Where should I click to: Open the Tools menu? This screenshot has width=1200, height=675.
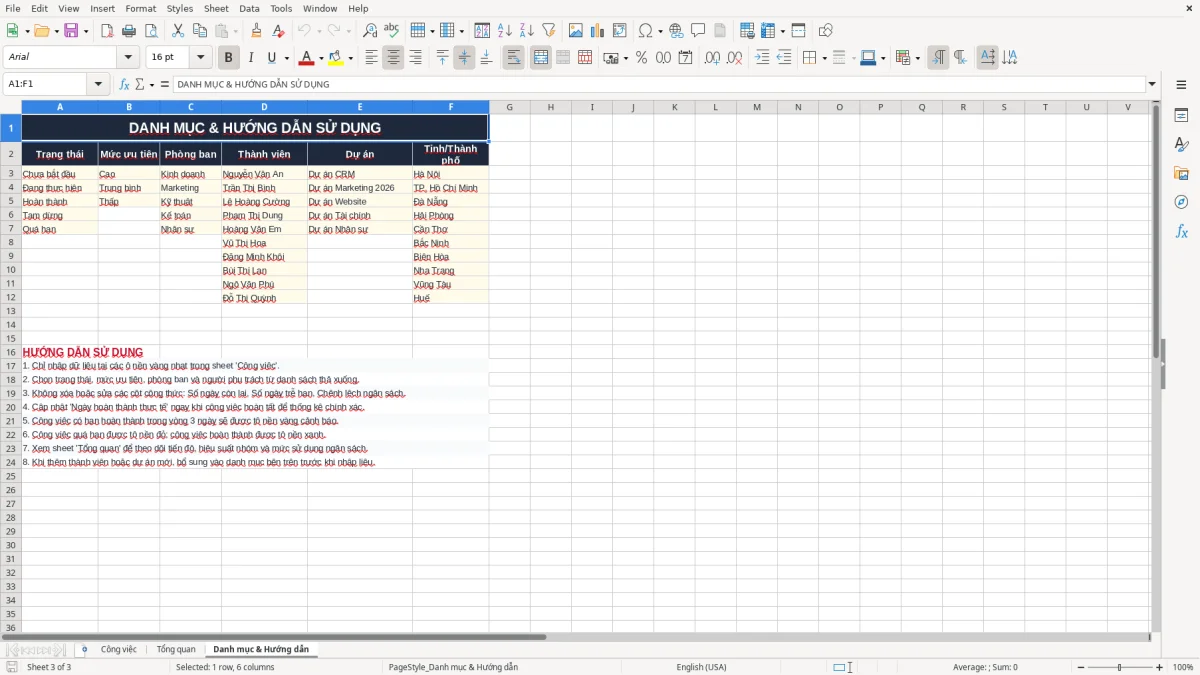281,8
